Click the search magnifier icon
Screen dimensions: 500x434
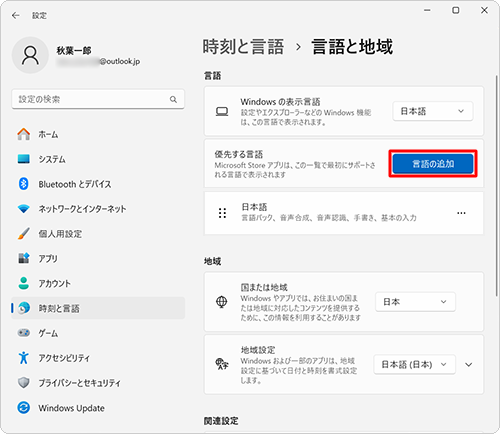tap(173, 99)
